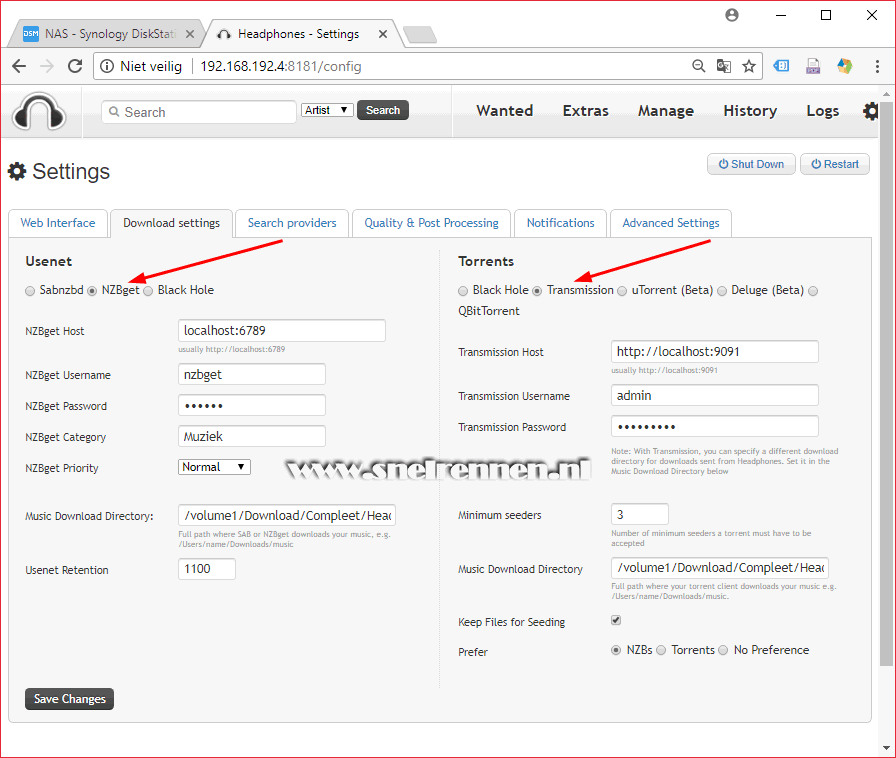
Task: Bookmark this page with star icon
Action: click(x=749, y=66)
